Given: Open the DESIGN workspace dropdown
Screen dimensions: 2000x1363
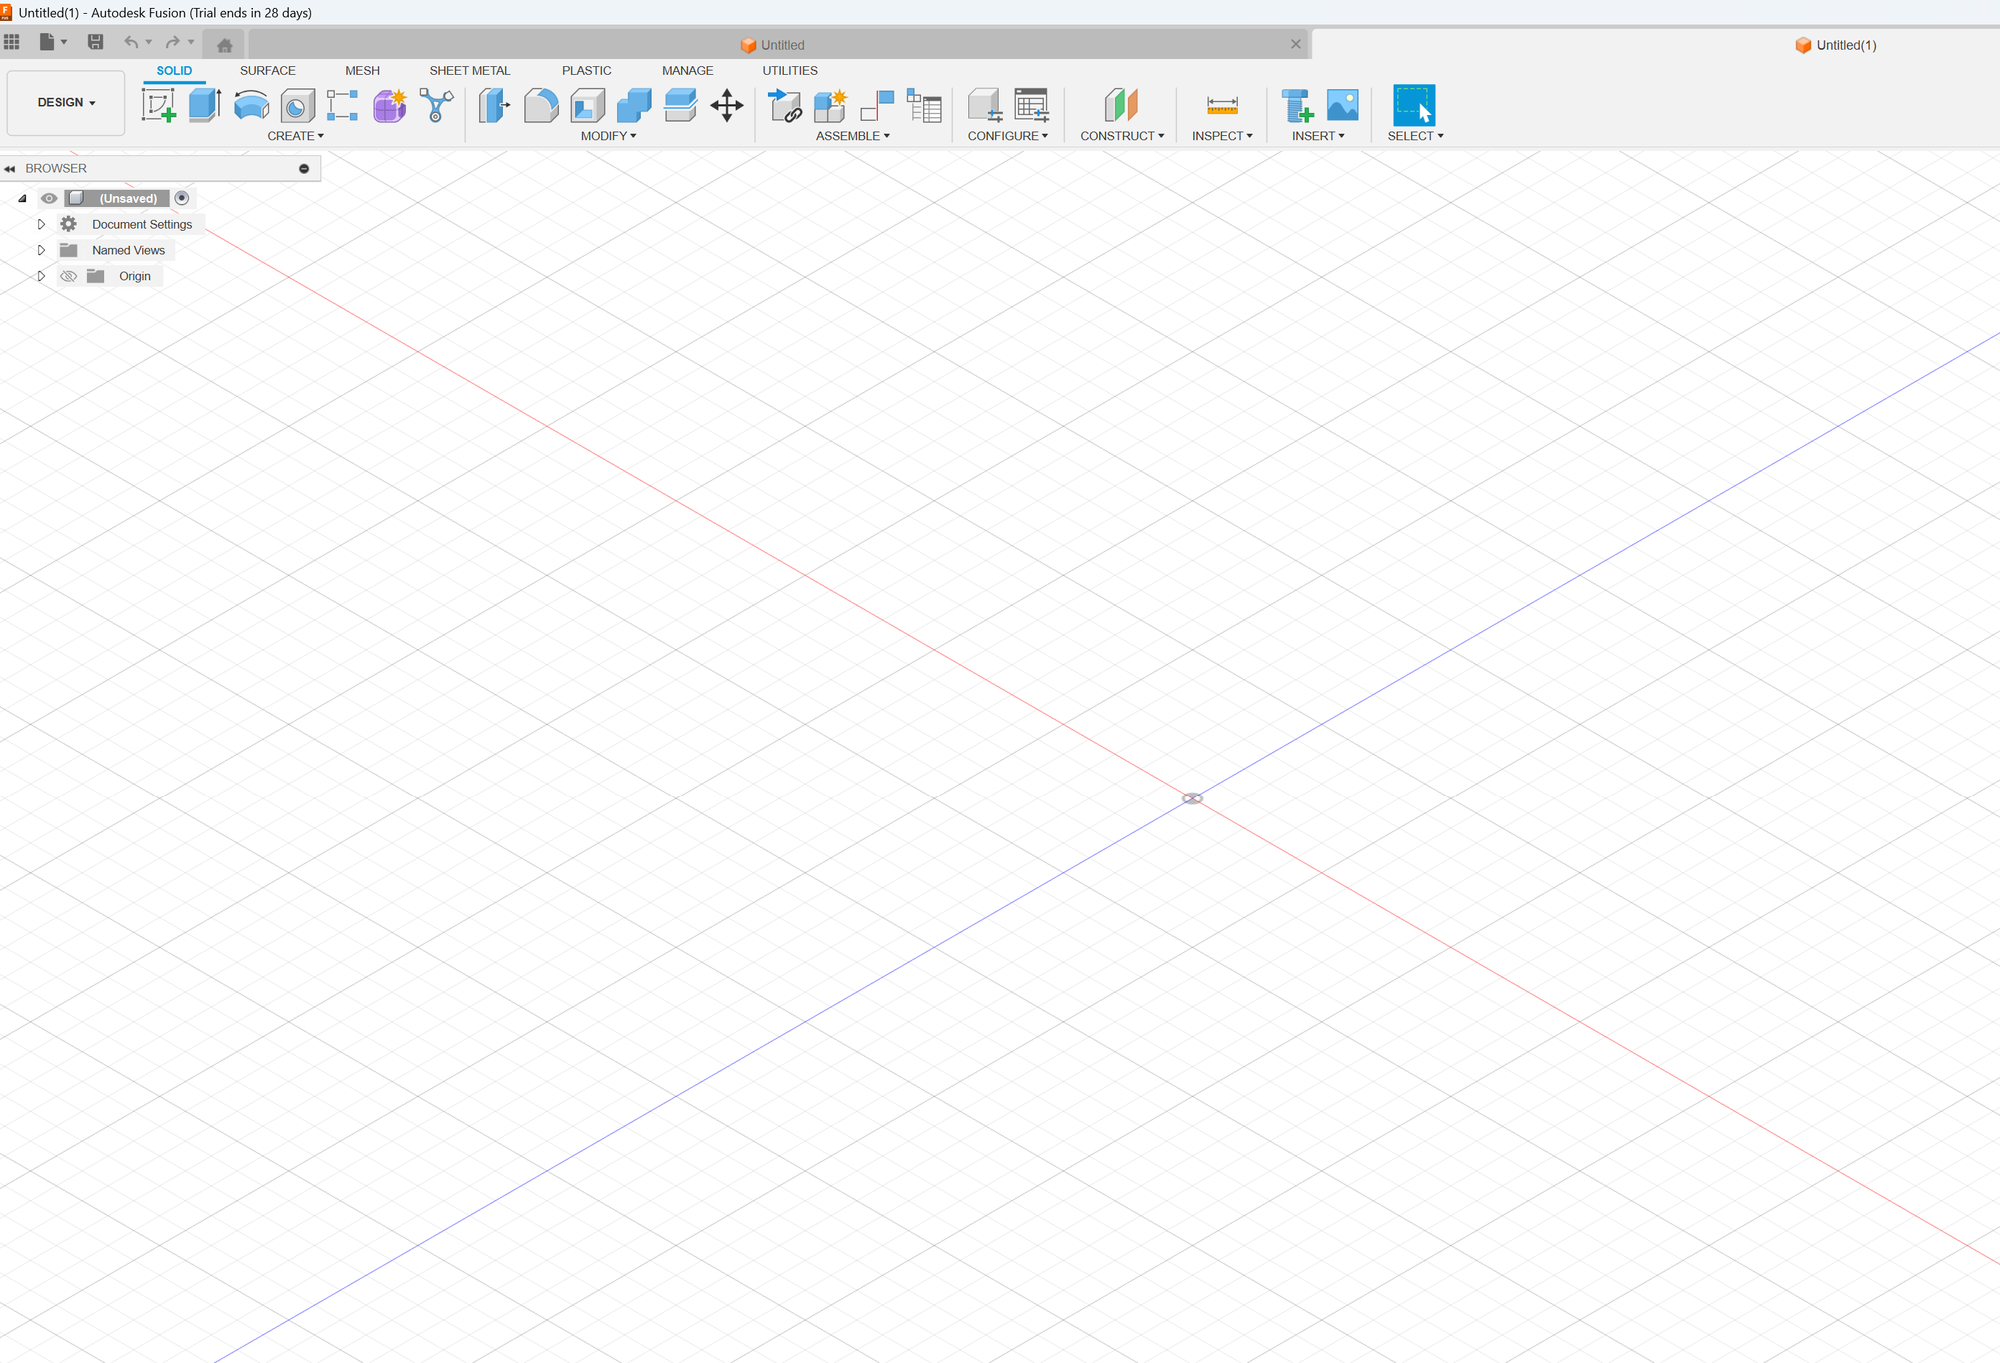Looking at the screenshot, I should click(66, 102).
